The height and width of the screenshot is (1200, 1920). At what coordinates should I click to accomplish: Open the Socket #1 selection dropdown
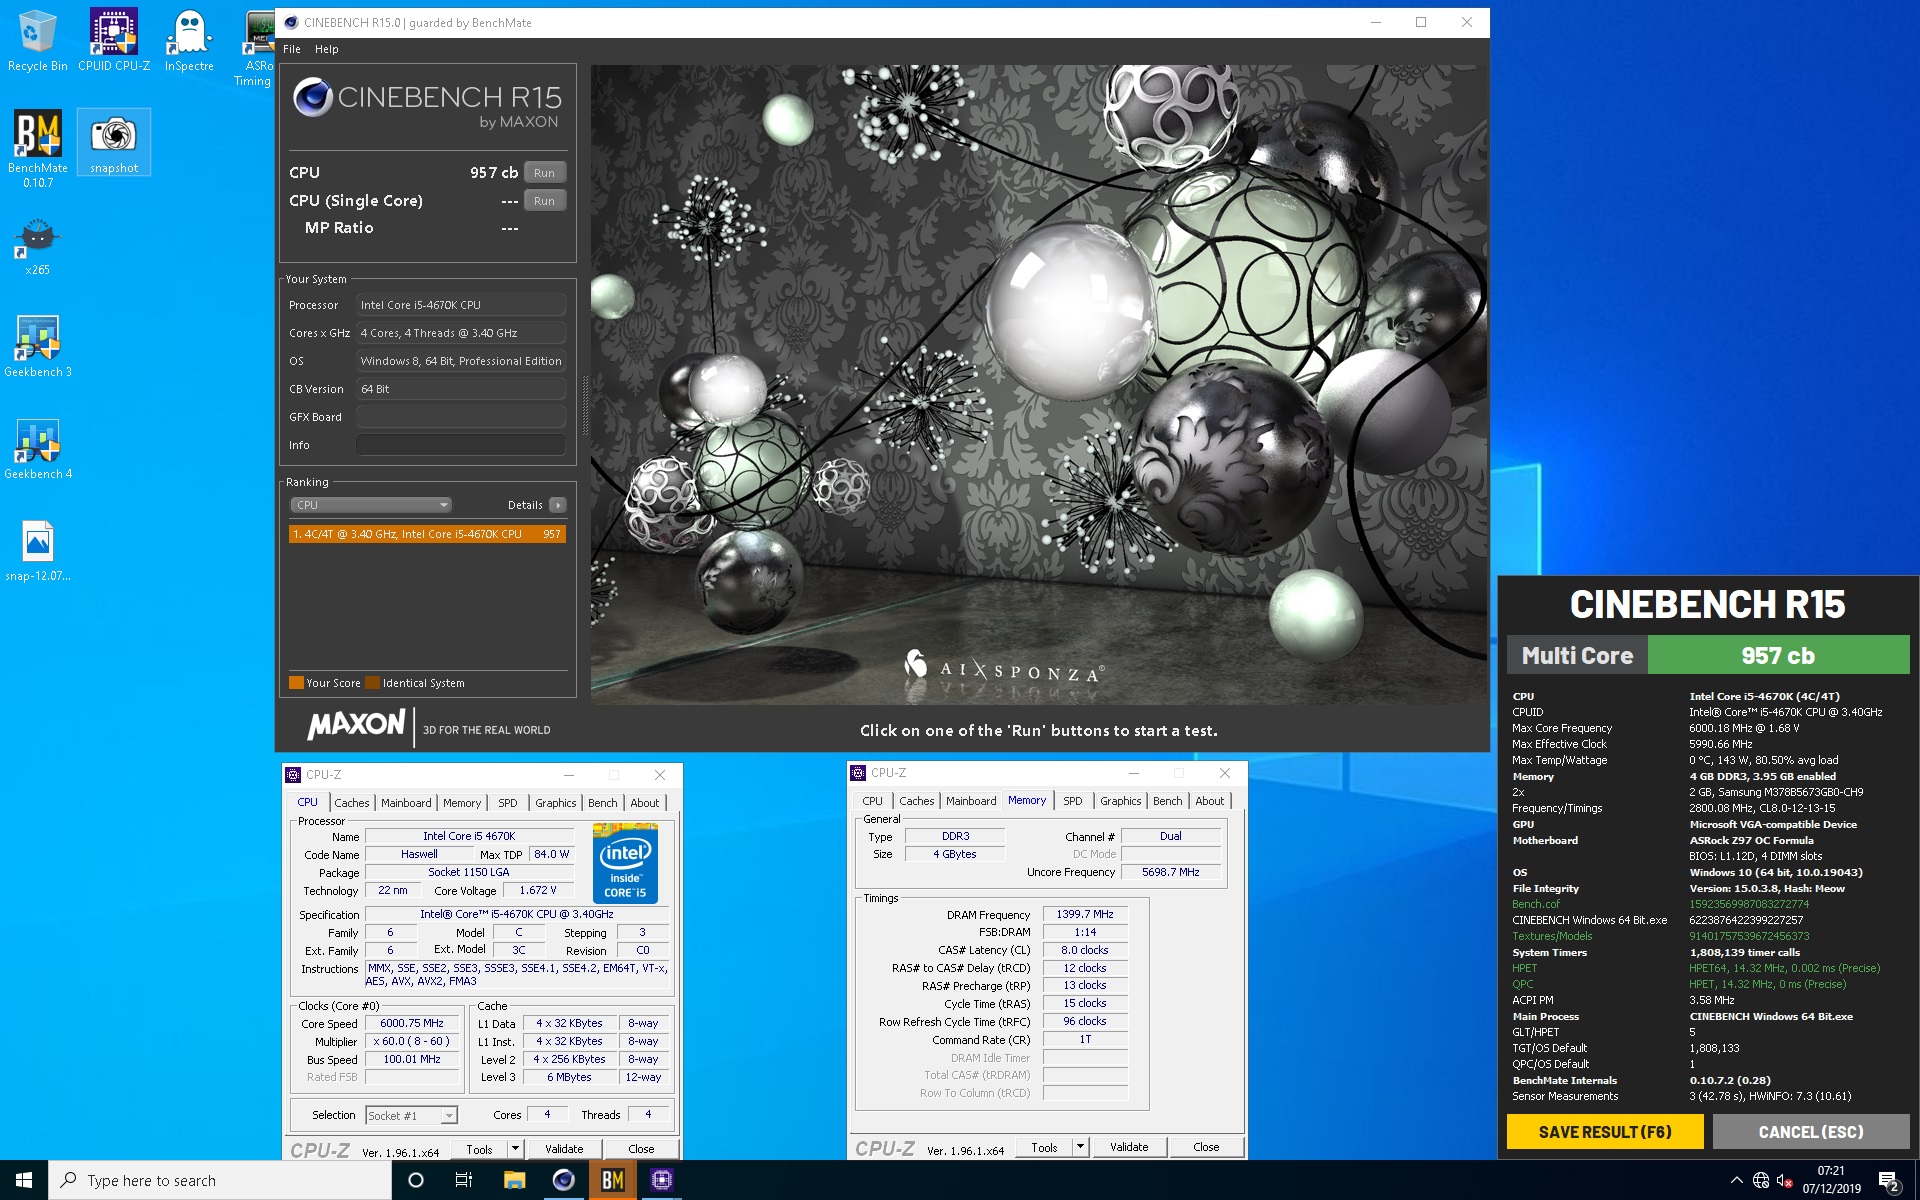(411, 1115)
